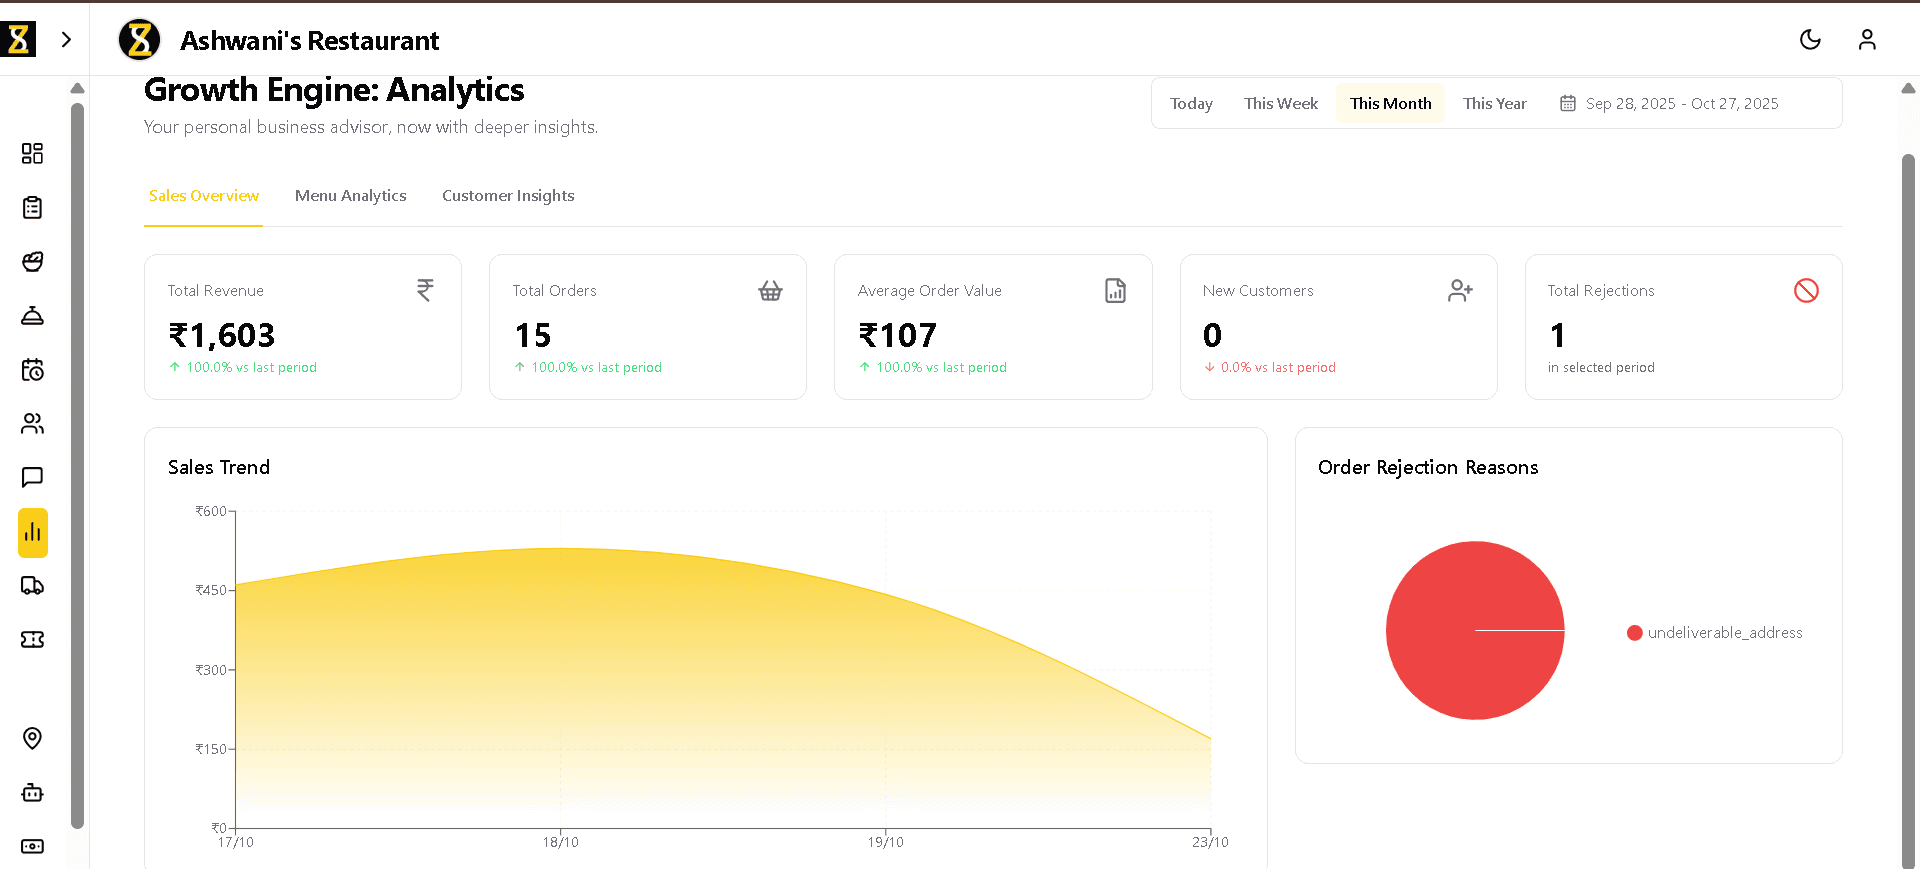Viewport: 1920px width, 869px height.
Task: Toggle dark mode with the moon icon
Action: 1810,40
